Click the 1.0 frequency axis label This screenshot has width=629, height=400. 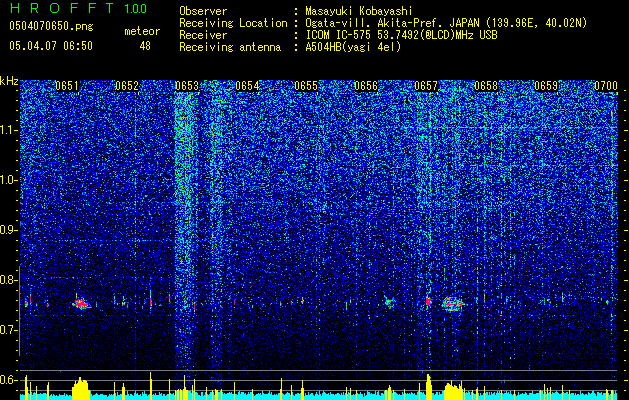click(9, 180)
